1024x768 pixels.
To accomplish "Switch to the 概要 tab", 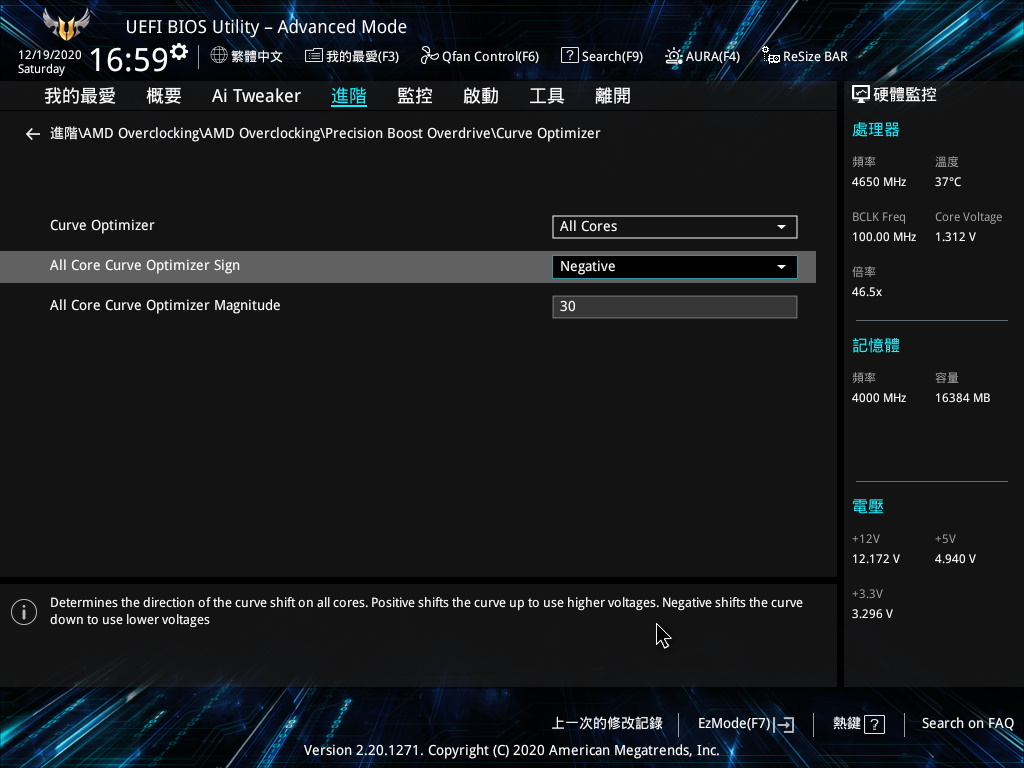I will click(x=164, y=96).
